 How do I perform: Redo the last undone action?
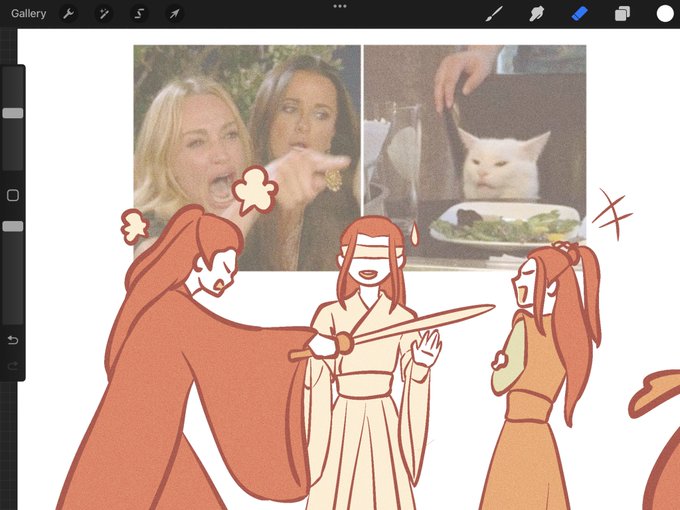pyautogui.click(x=13, y=366)
